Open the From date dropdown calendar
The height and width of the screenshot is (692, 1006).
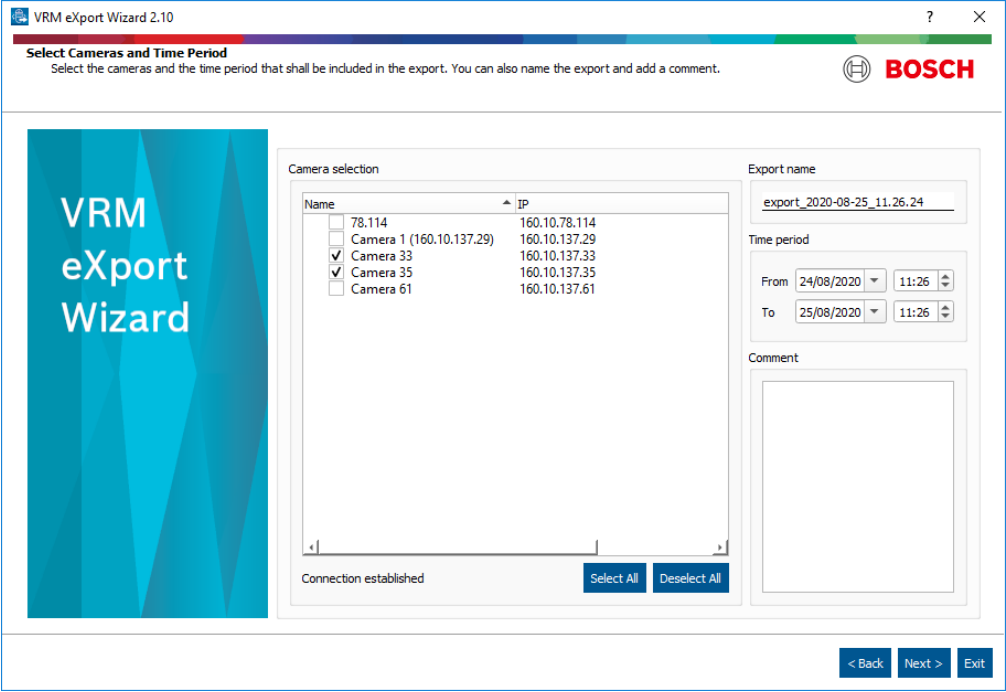pos(875,282)
